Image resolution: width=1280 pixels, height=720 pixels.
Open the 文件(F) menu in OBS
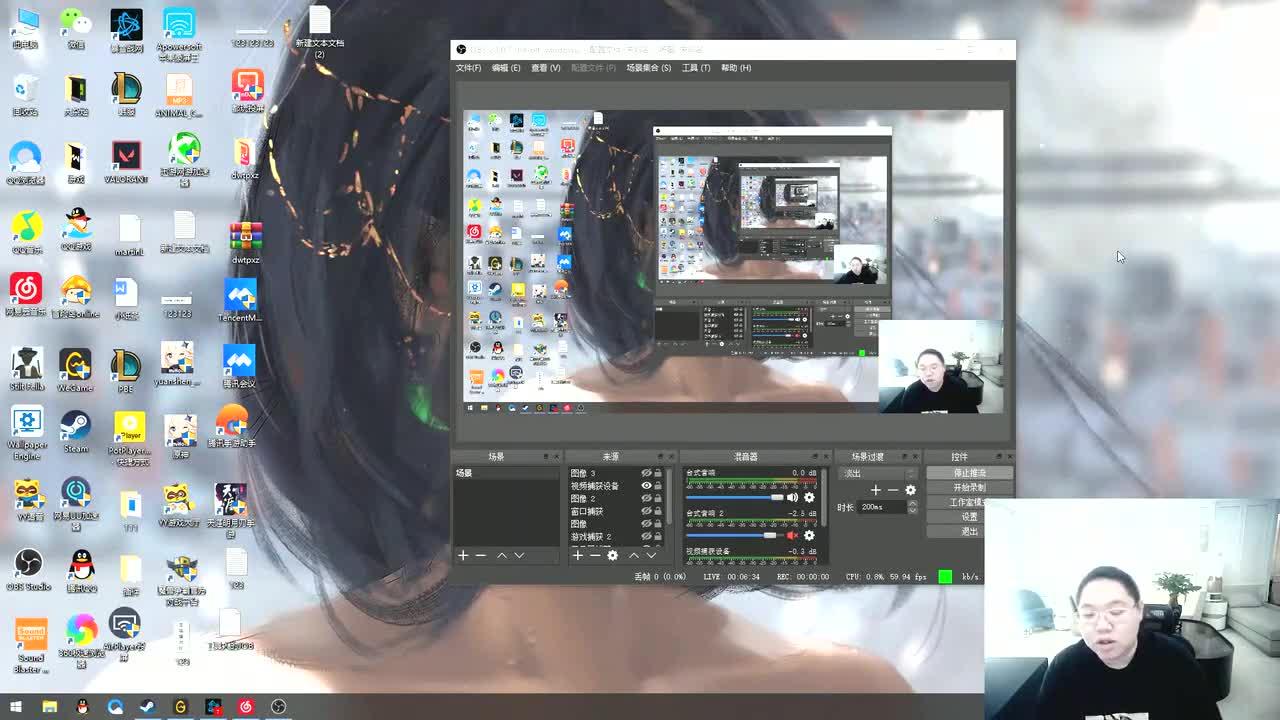click(x=468, y=68)
